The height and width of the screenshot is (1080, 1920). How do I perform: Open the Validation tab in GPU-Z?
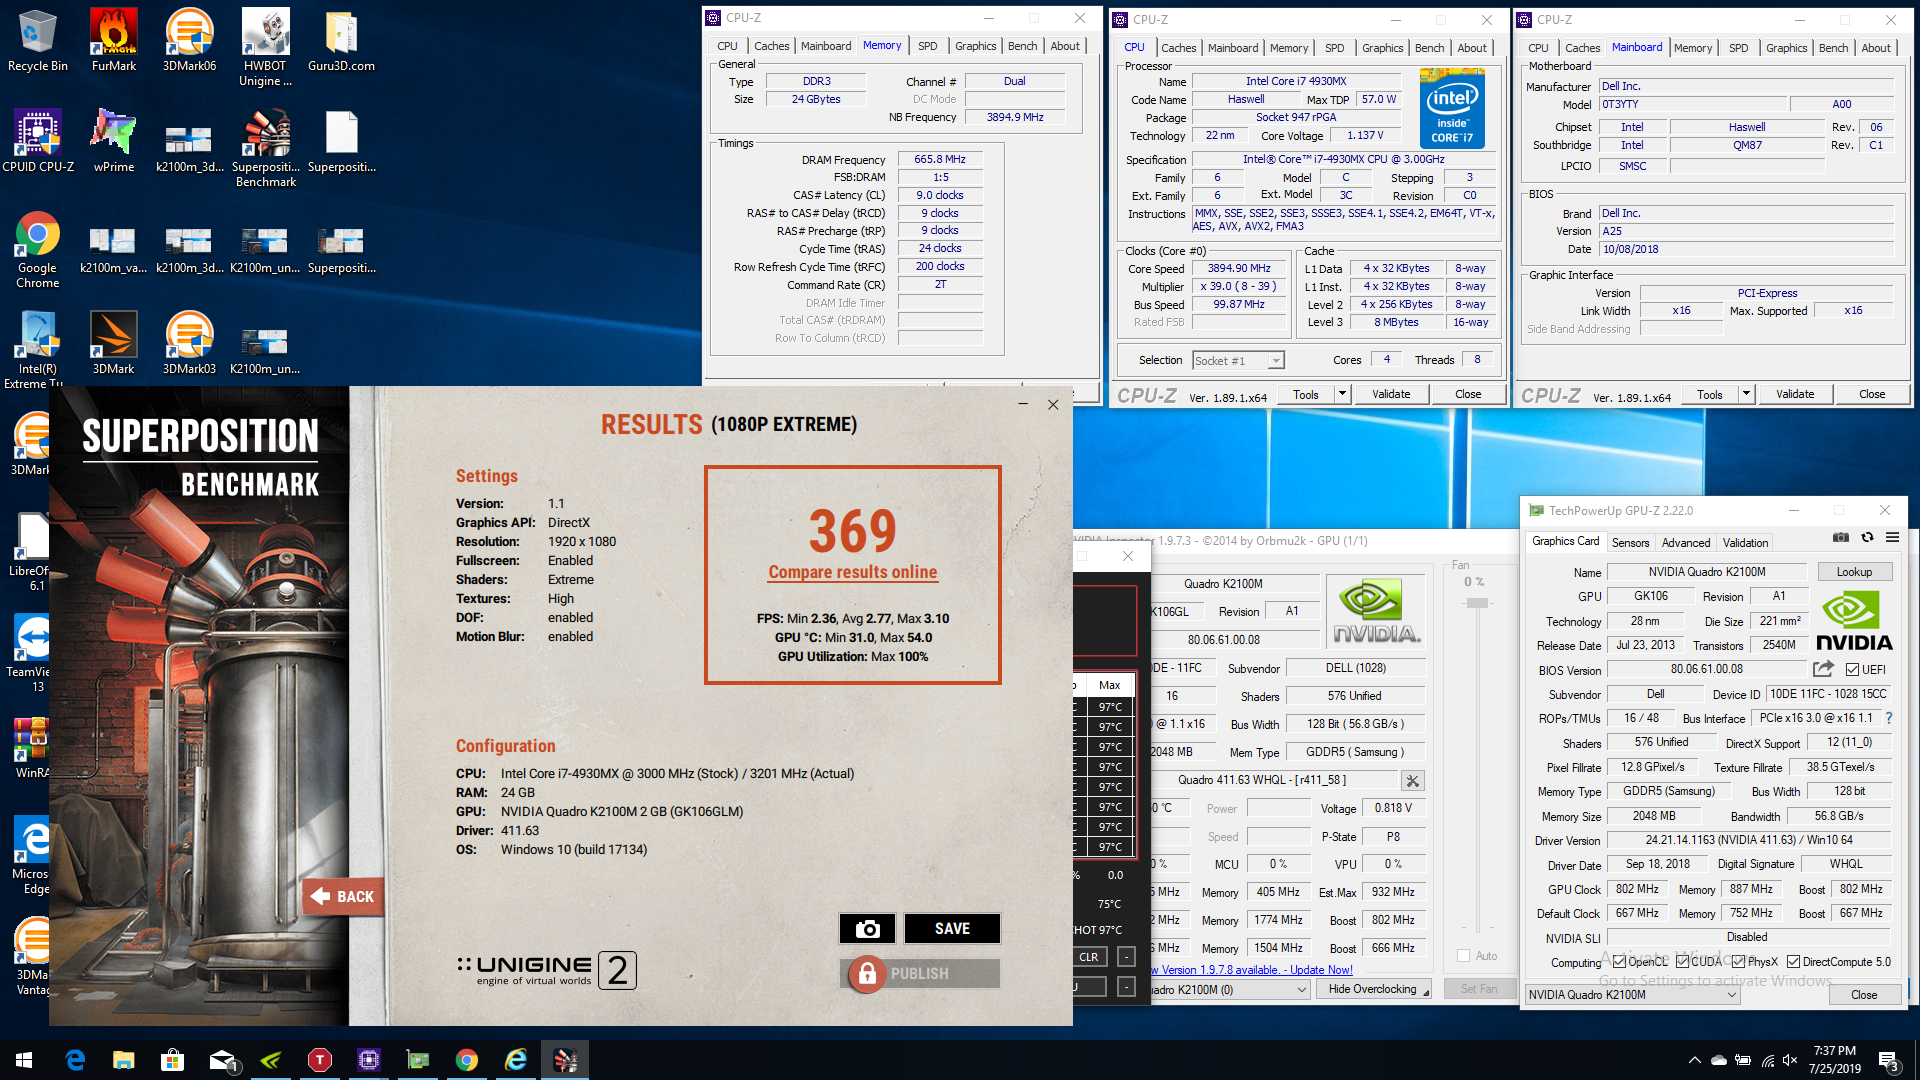click(1745, 543)
